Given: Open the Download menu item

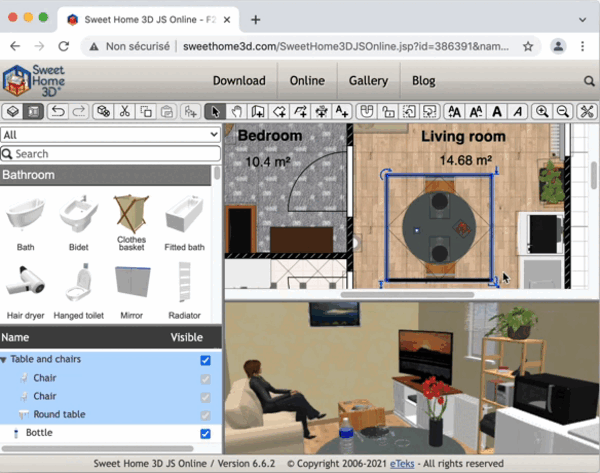Looking at the screenshot, I should tap(239, 81).
